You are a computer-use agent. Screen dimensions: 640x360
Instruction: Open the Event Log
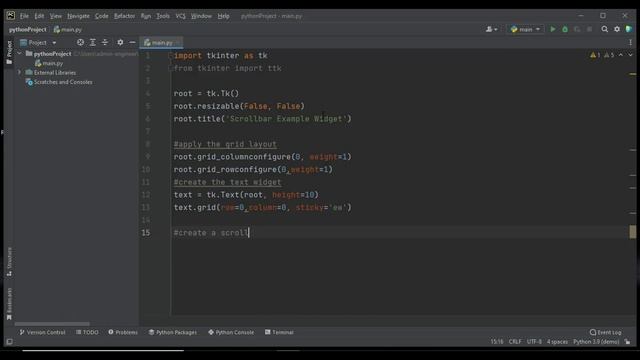coord(606,332)
